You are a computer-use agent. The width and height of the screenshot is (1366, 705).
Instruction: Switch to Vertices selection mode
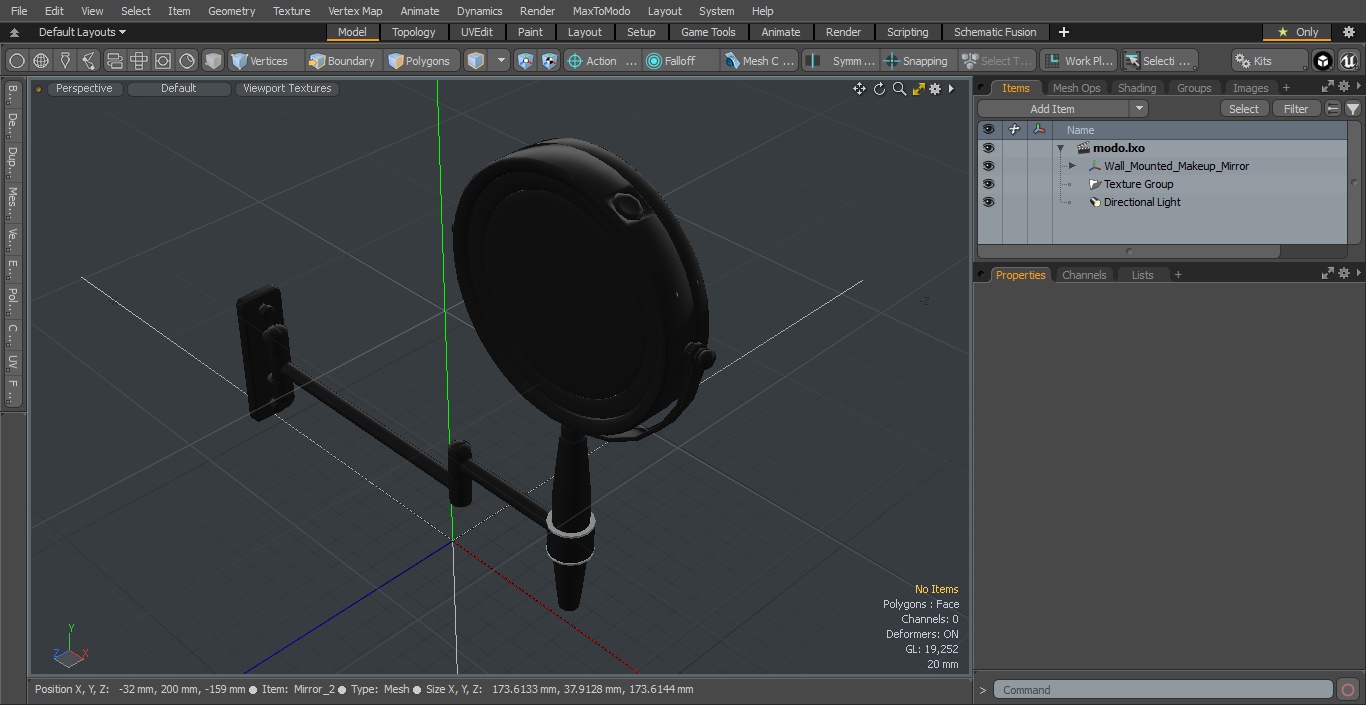260,61
